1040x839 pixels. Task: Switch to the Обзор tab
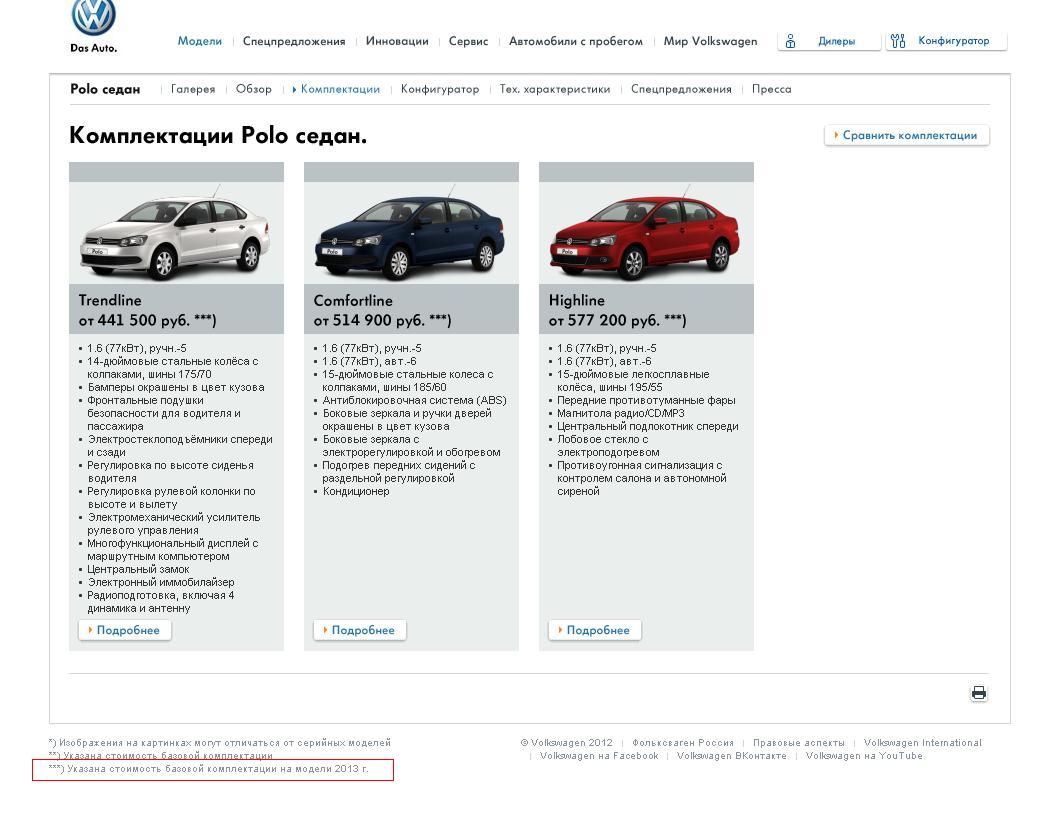(254, 89)
